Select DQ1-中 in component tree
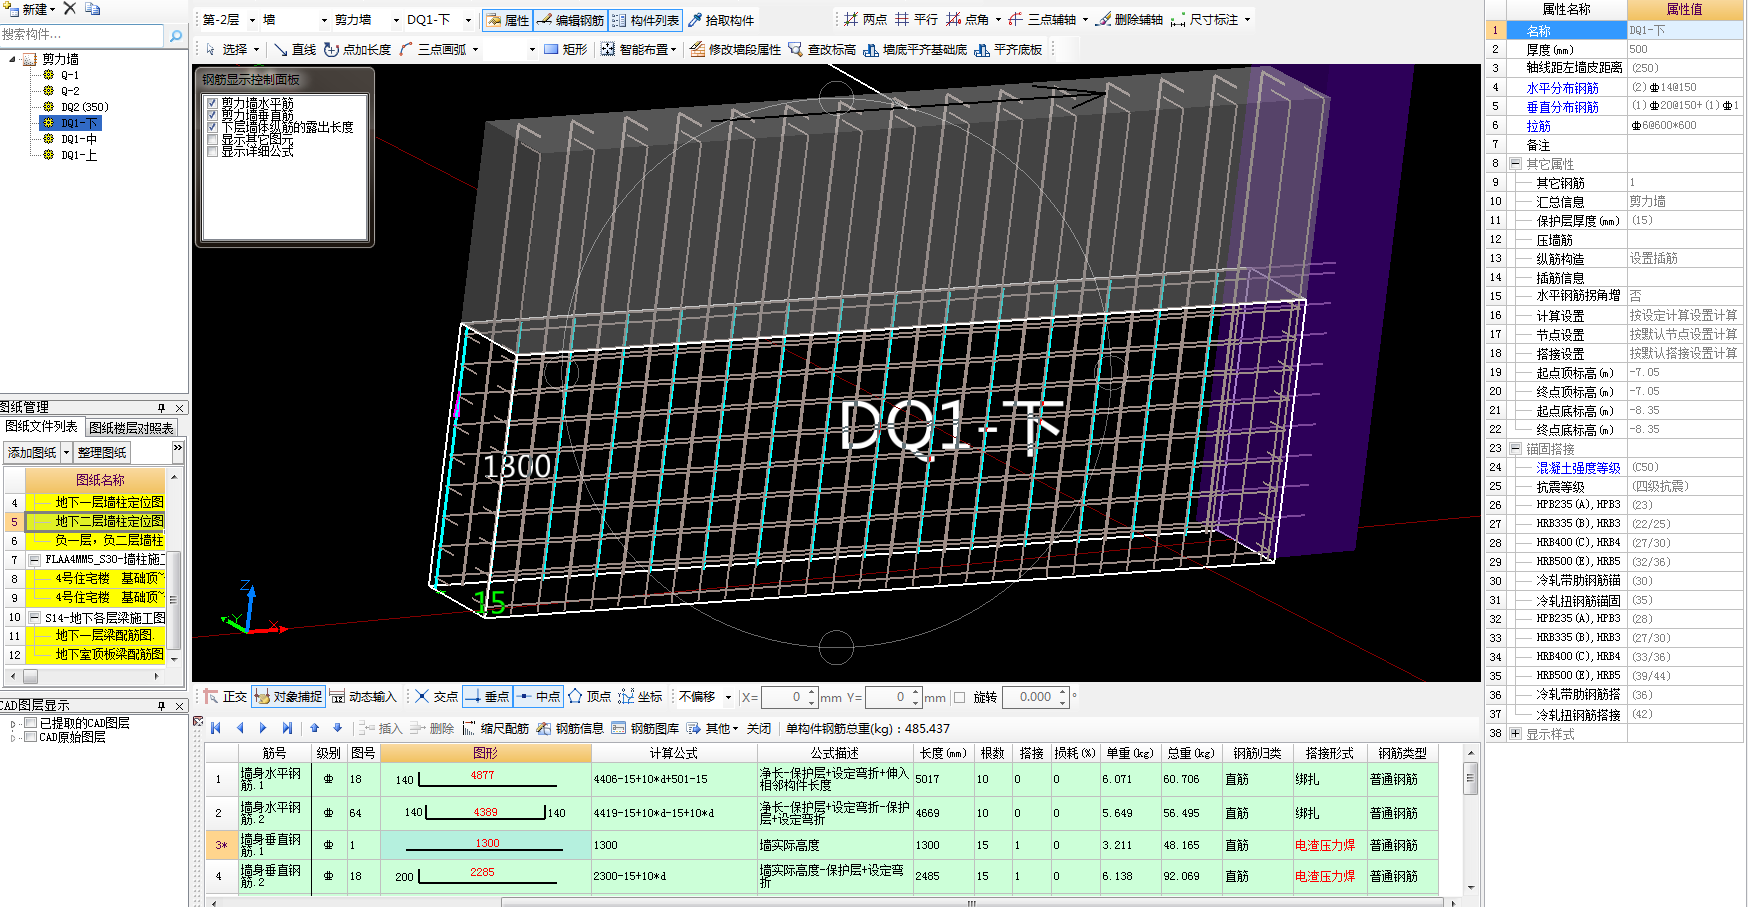This screenshot has width=1748, height=907. 79,139
